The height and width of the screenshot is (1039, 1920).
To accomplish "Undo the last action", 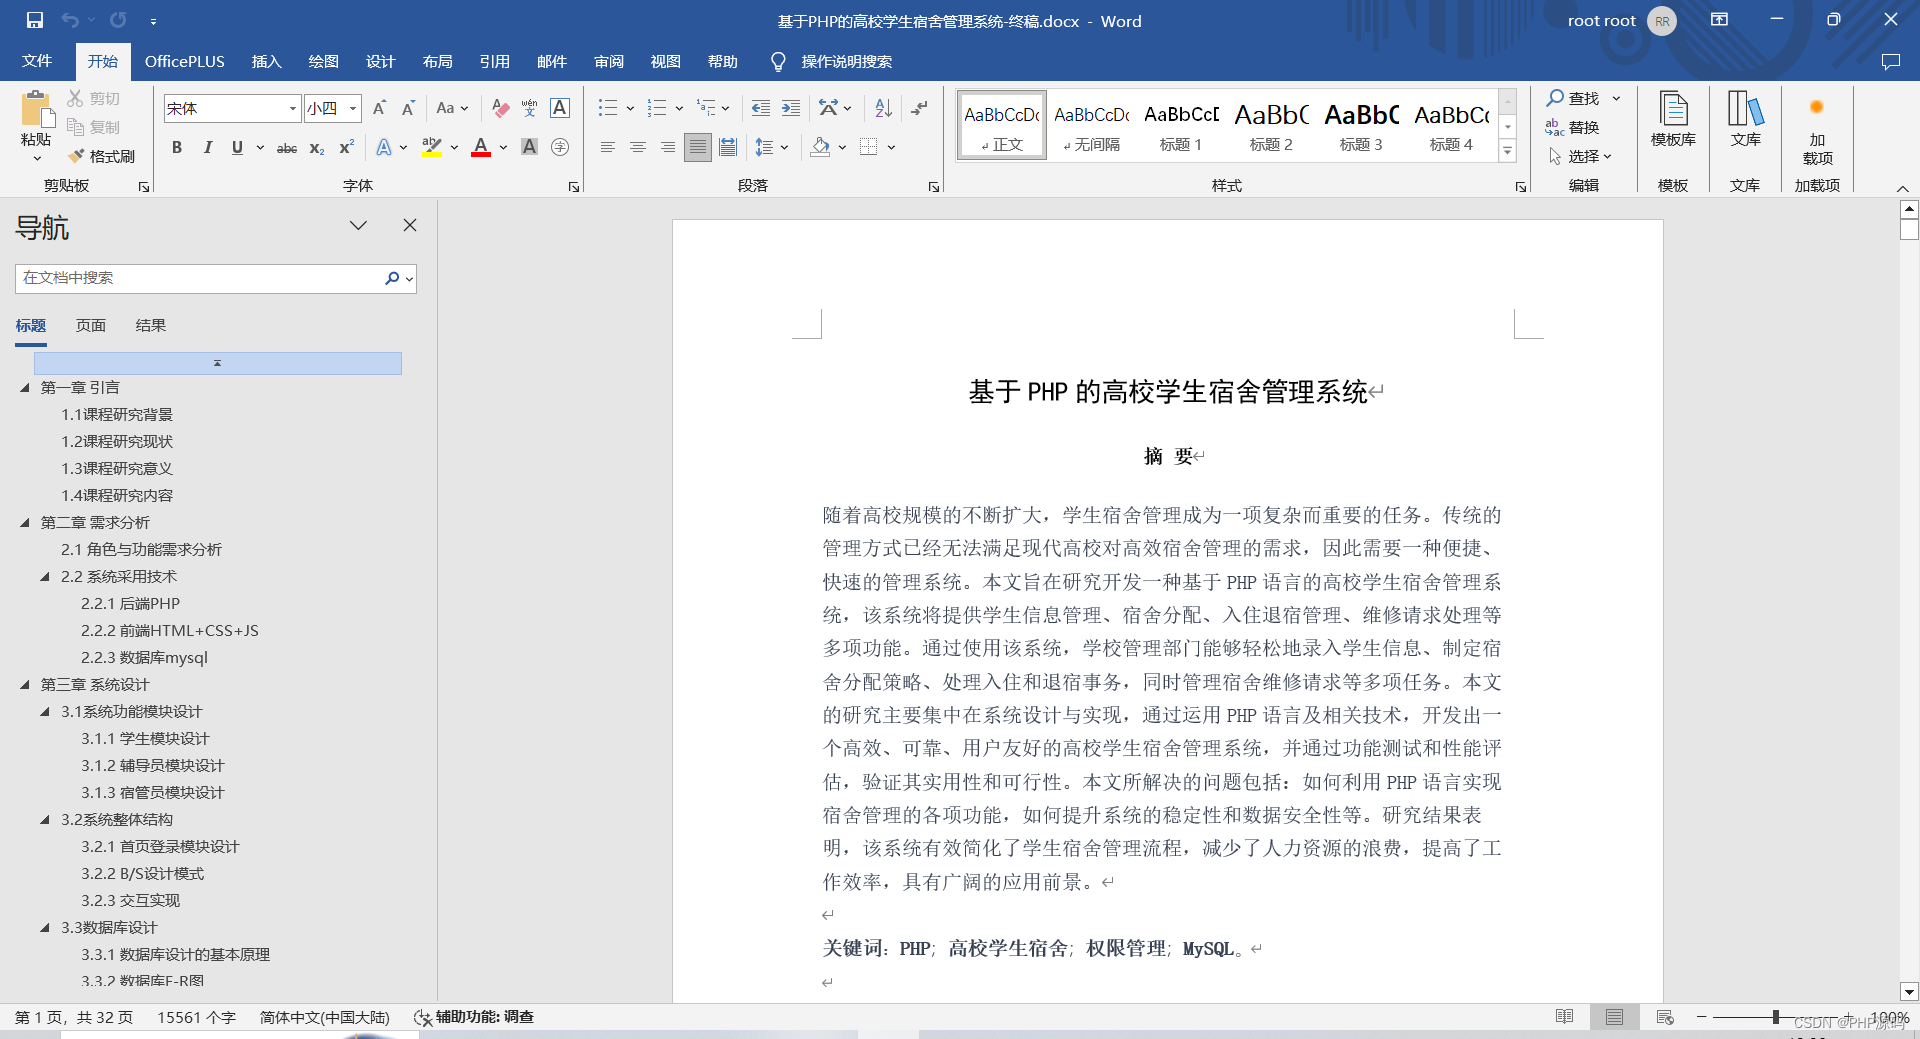I will point(70,20).
